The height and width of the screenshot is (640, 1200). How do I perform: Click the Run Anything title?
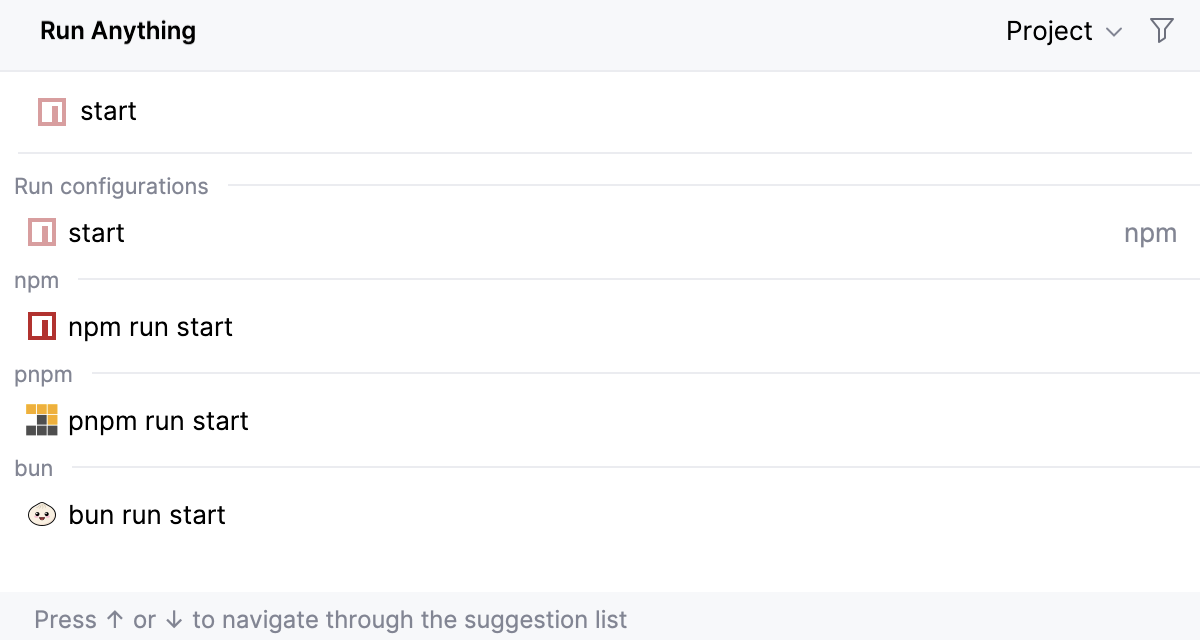point(117,31)
